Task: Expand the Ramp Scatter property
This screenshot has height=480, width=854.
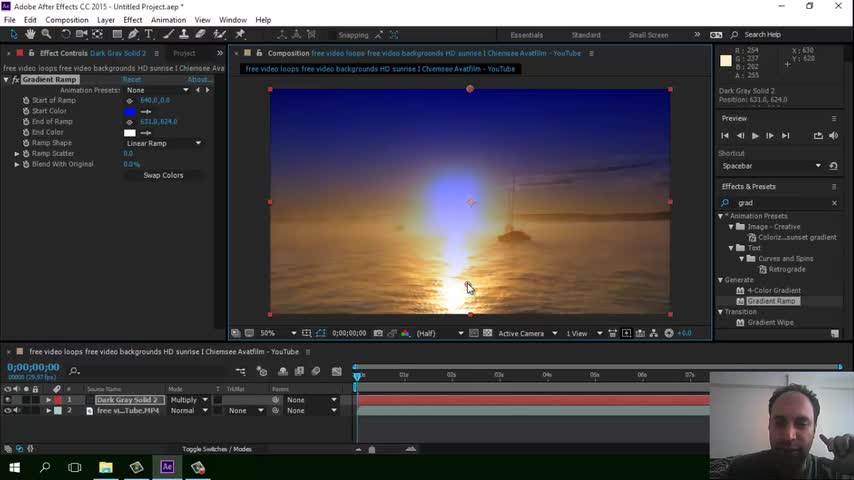Action: tap(17, 154)
